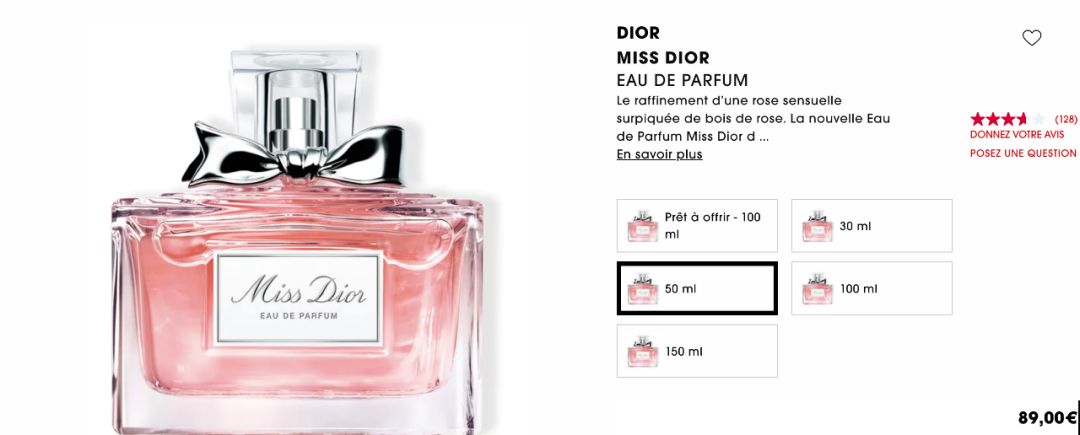Click the 89,00€ price label
The height and width of the screenshot is (435, 1080).
point(1047,417)
